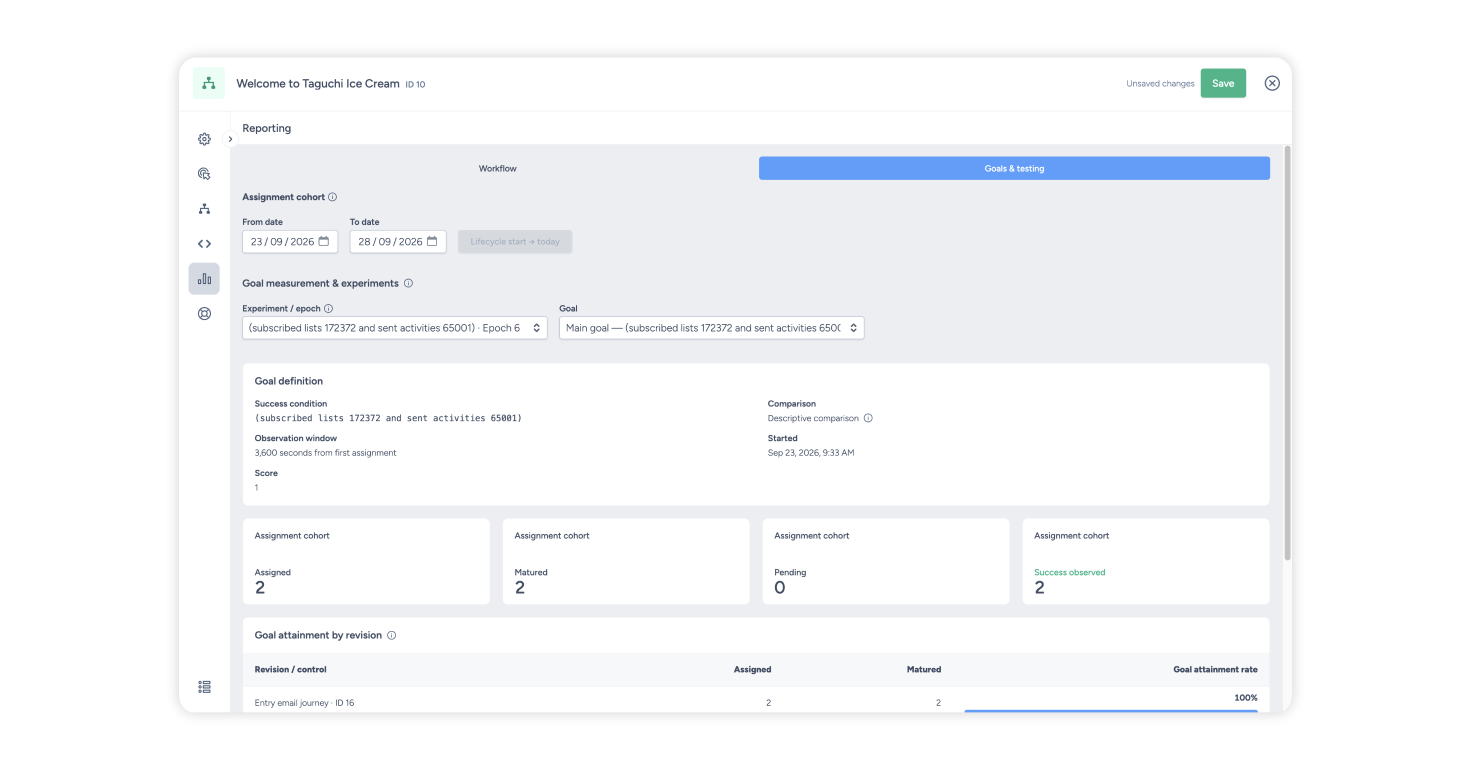Click the Pending cohort card

coord(886,561)
